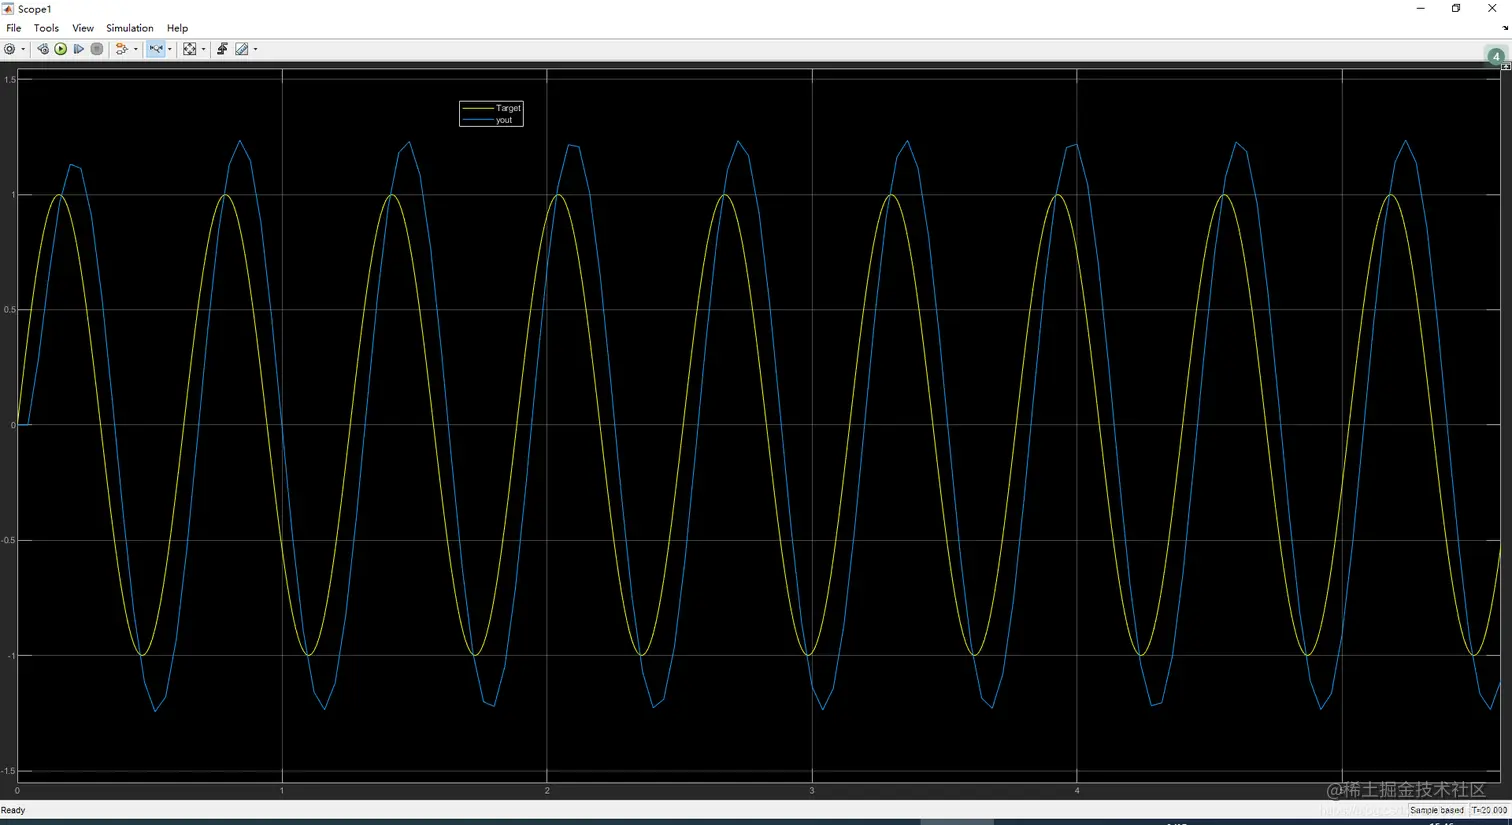Viewport: 1512px width, 825px height.
Task: Click the T=20.000 status bar time
Action: (1489, 810)
